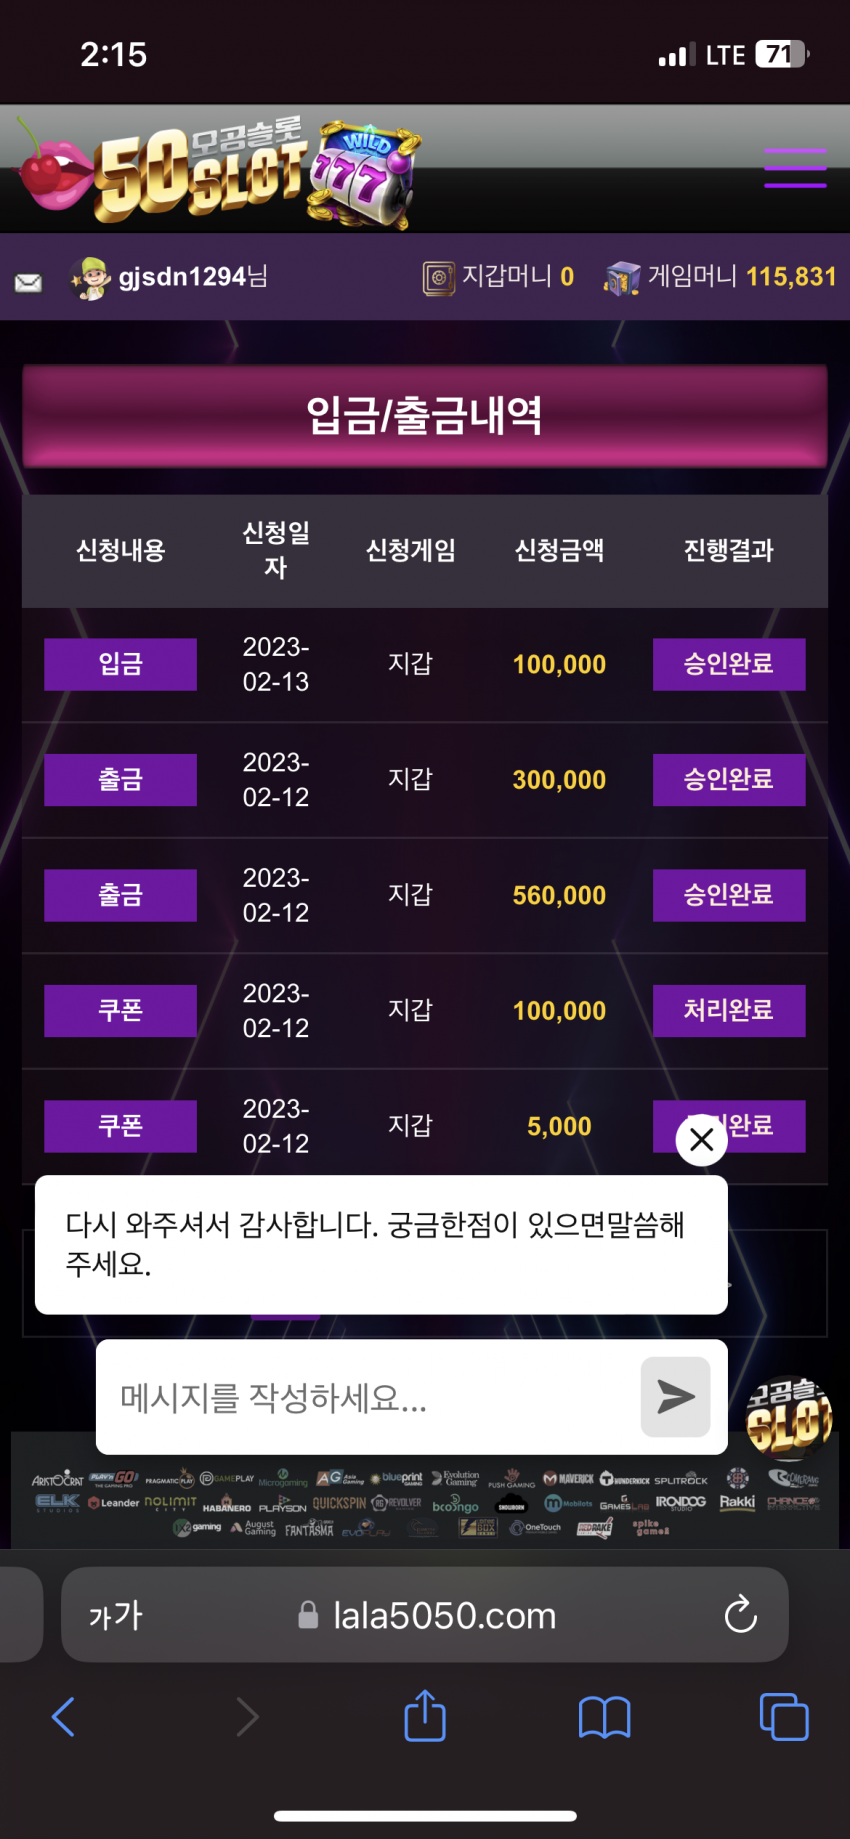
Task: Tap 처리완료 for the 100,000 coupon
Action: point(729,1011)
